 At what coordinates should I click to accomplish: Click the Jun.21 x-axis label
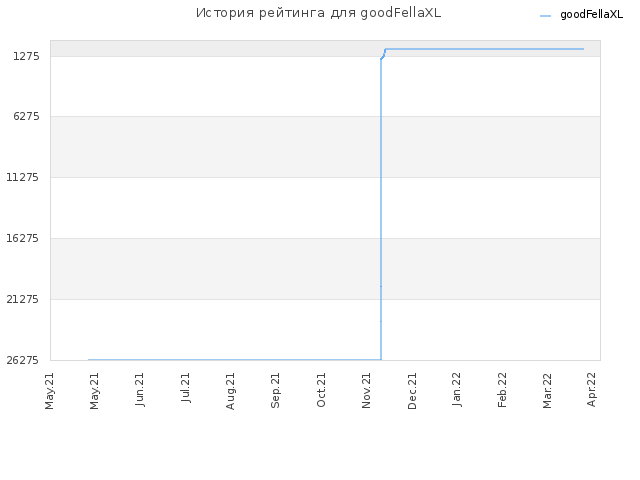[x=140, y=390]
